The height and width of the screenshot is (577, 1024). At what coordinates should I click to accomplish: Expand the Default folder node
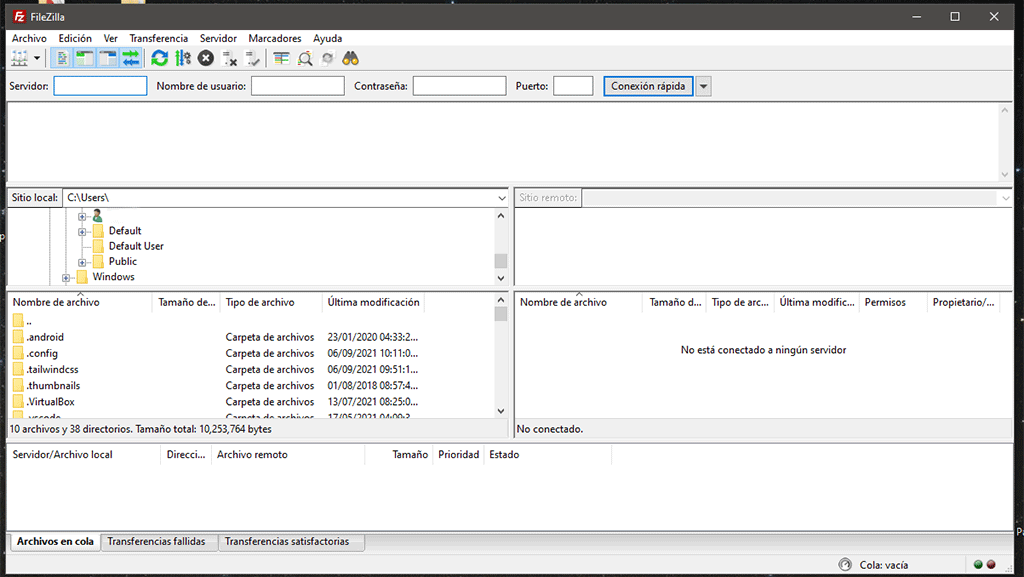(82, 232)
